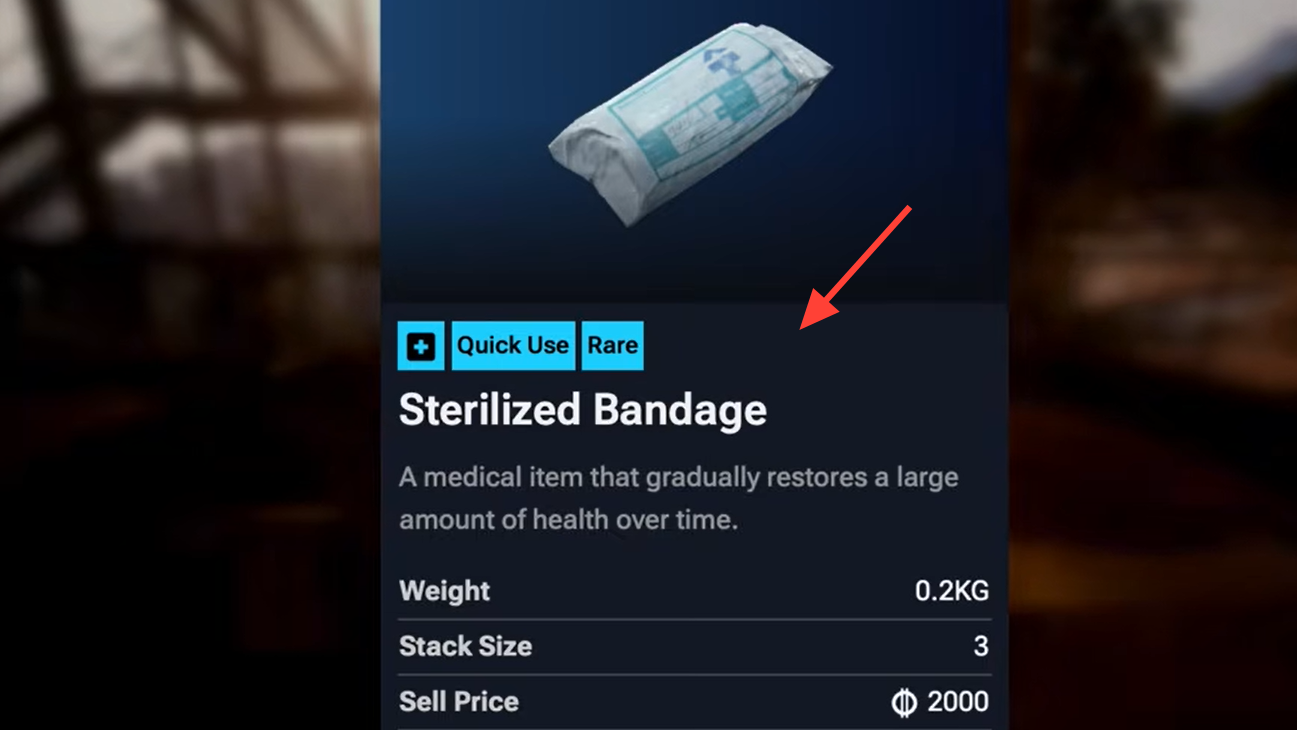Click the Sterilized Bandage title

tap(583, 410)
